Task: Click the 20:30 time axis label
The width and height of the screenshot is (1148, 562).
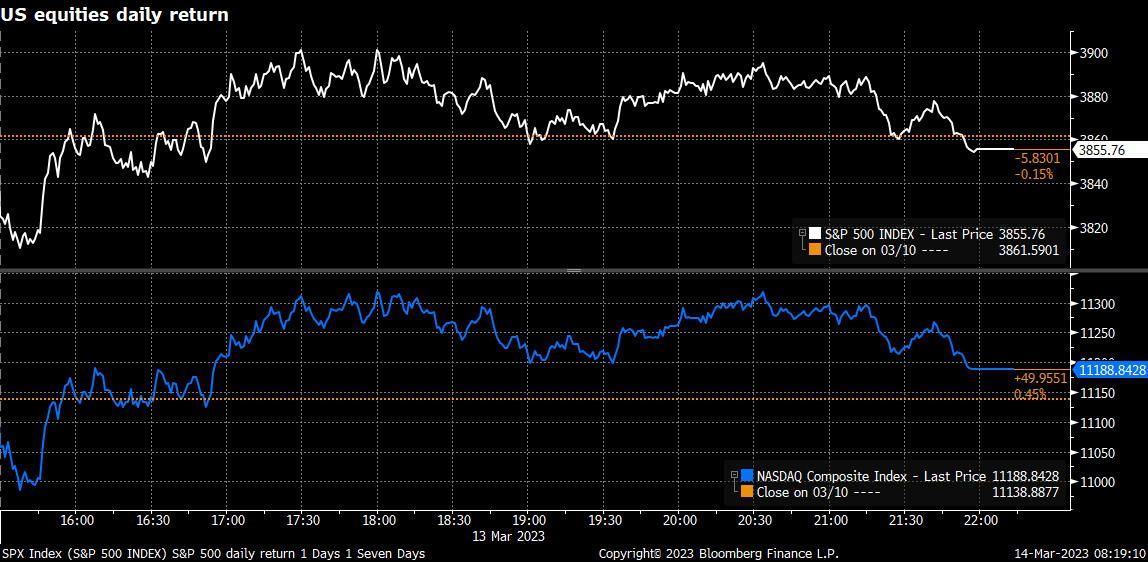Action: 754,520
